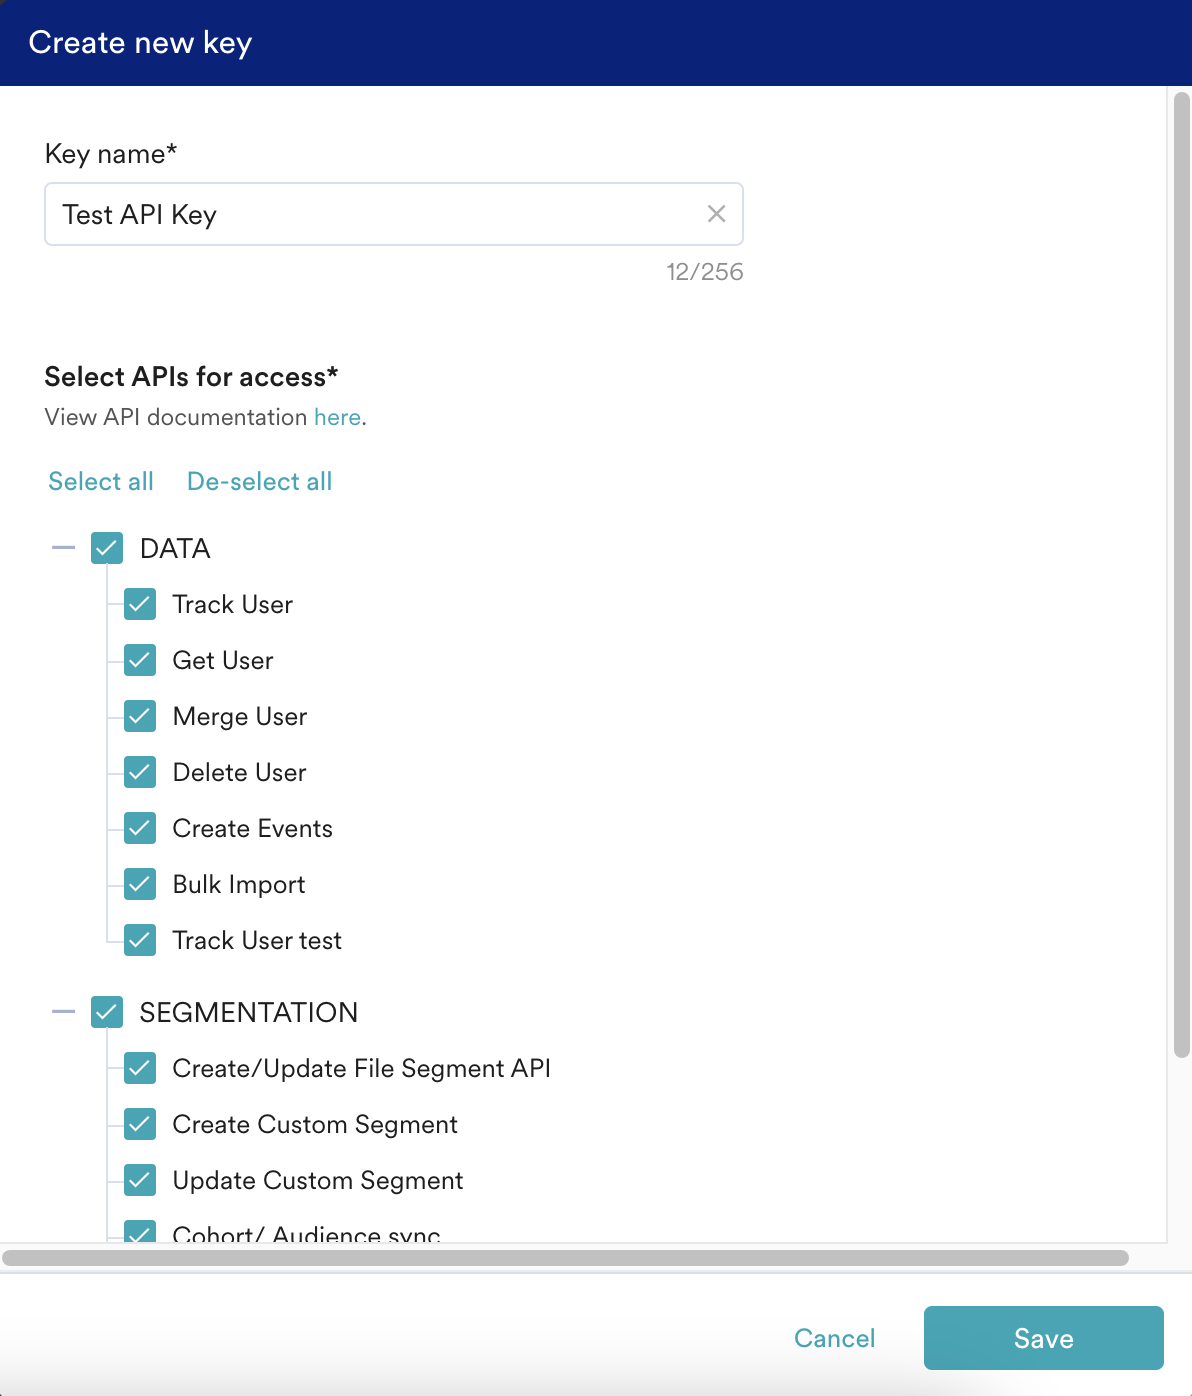Viewport: 1192px width, 1396px height.
Task: Toggle Create/Update File Segment API checkbox
Action: click(140, 1068)
